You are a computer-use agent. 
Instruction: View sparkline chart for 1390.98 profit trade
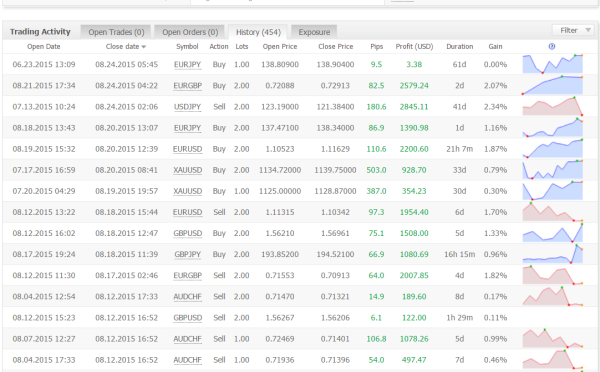553,127
